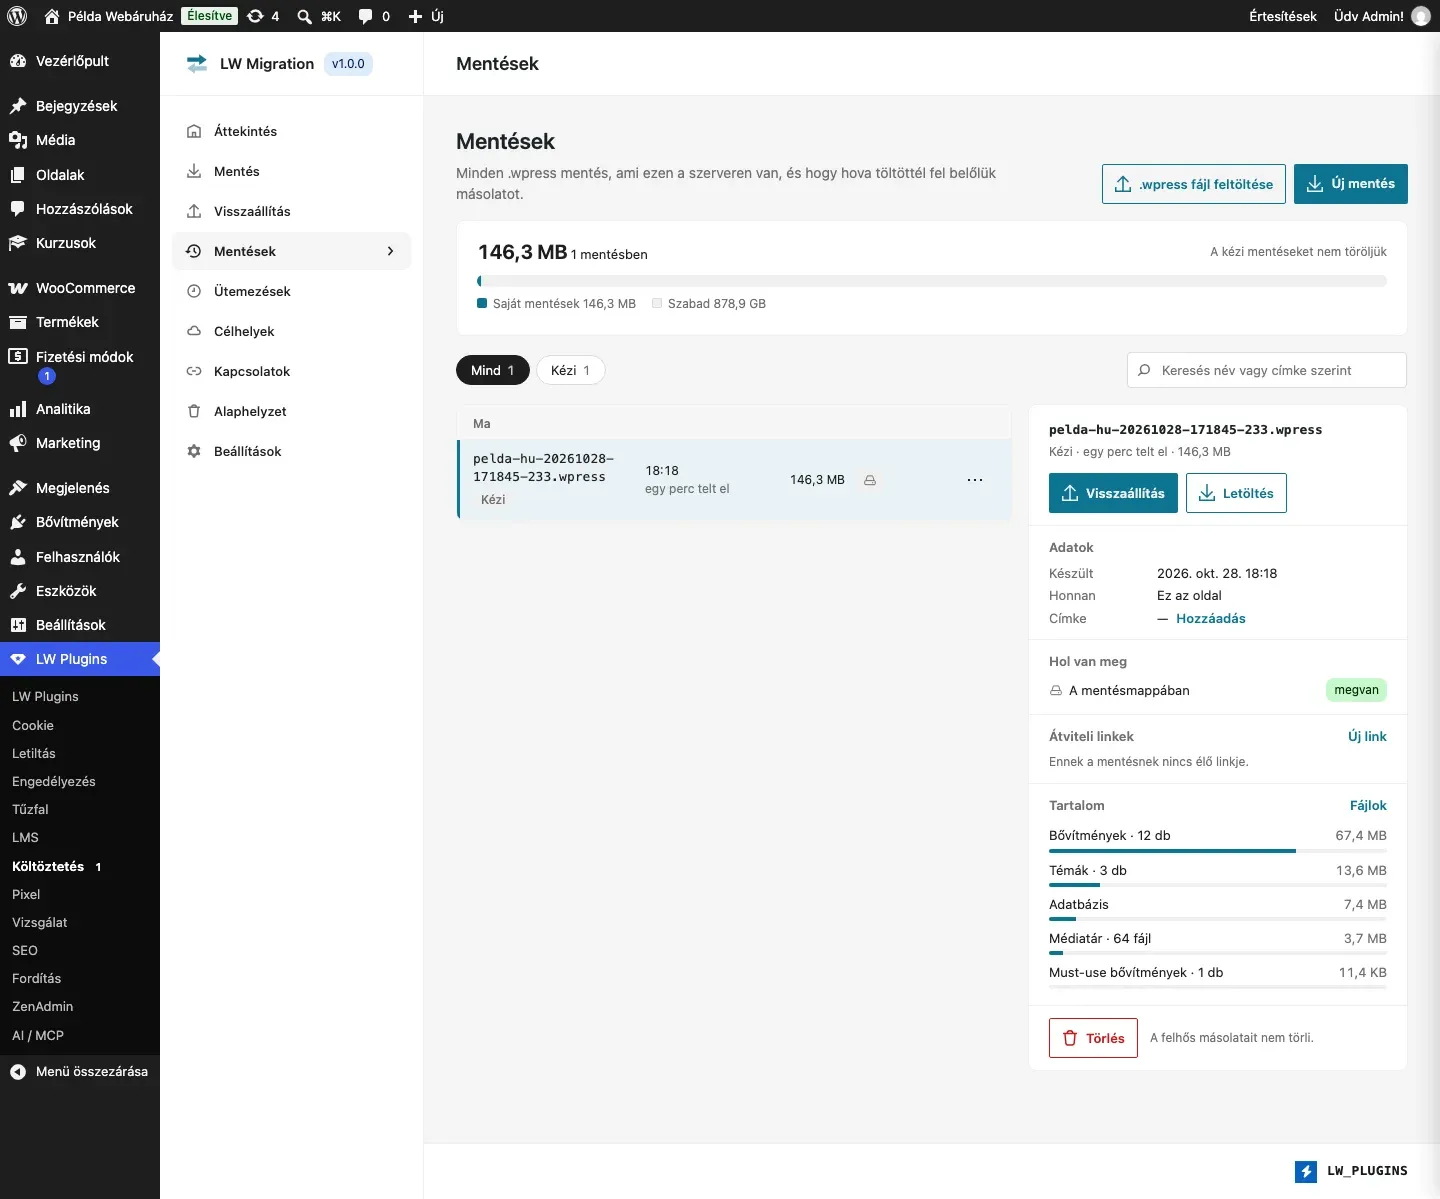Click the three-dot menu on backup row

click(975, 480)
